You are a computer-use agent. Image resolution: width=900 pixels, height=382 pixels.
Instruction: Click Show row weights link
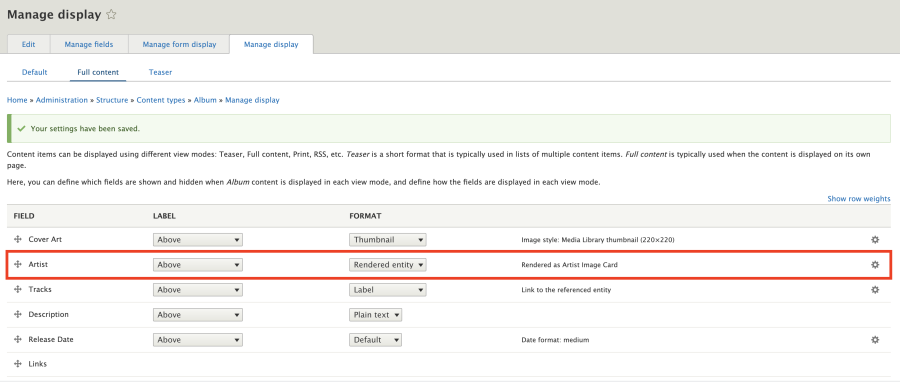(859, 198)
